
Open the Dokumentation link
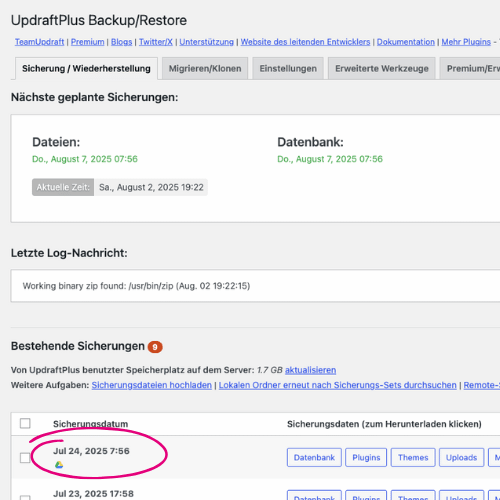click(x=406, y=42)
